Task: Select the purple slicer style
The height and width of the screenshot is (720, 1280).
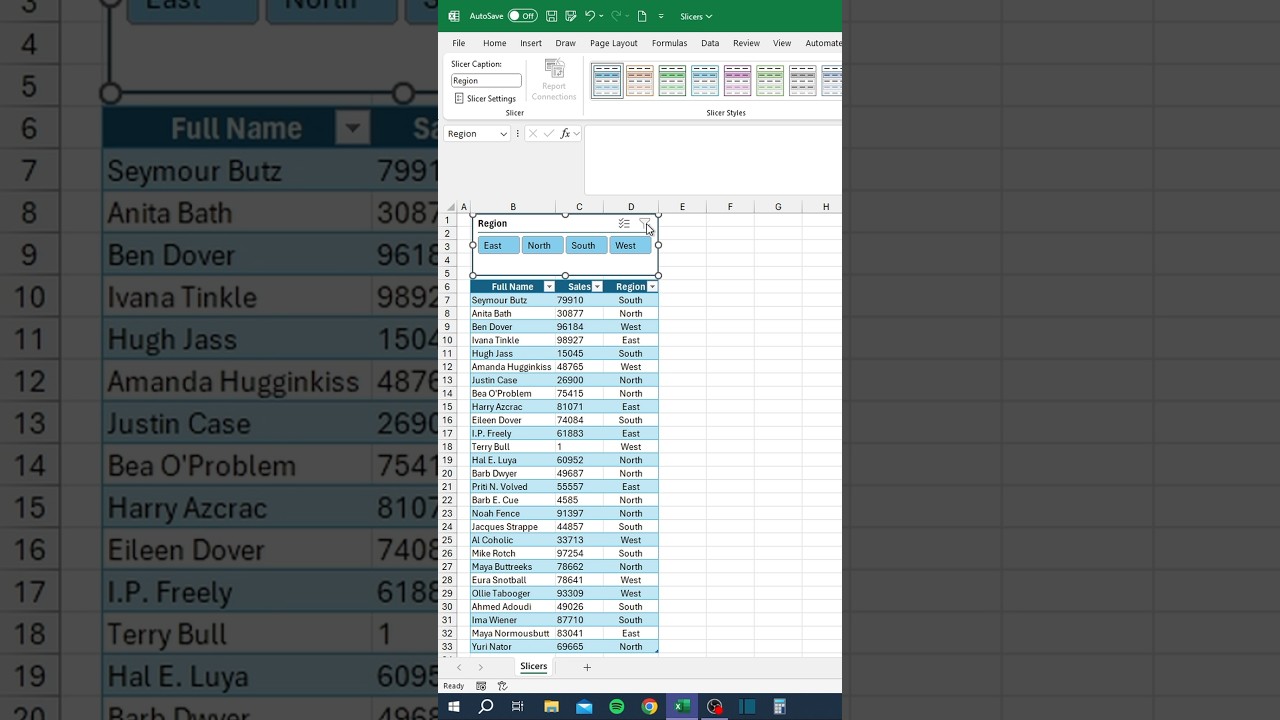Action: (737, 80)
